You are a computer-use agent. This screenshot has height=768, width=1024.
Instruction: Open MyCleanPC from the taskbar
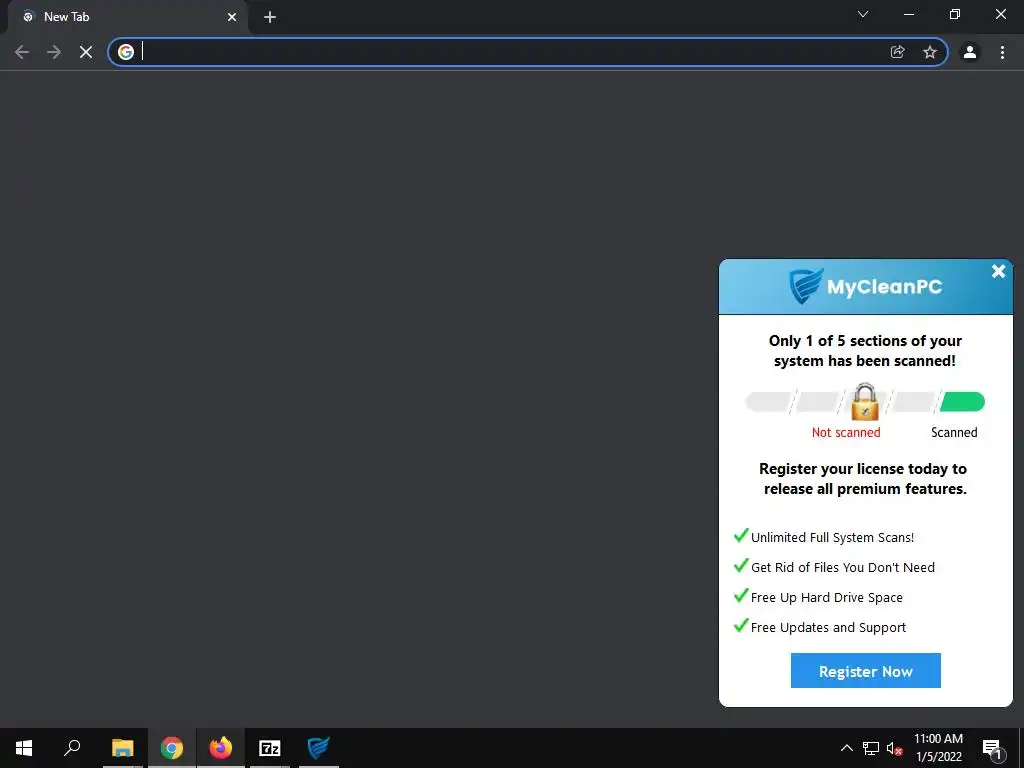319,748
